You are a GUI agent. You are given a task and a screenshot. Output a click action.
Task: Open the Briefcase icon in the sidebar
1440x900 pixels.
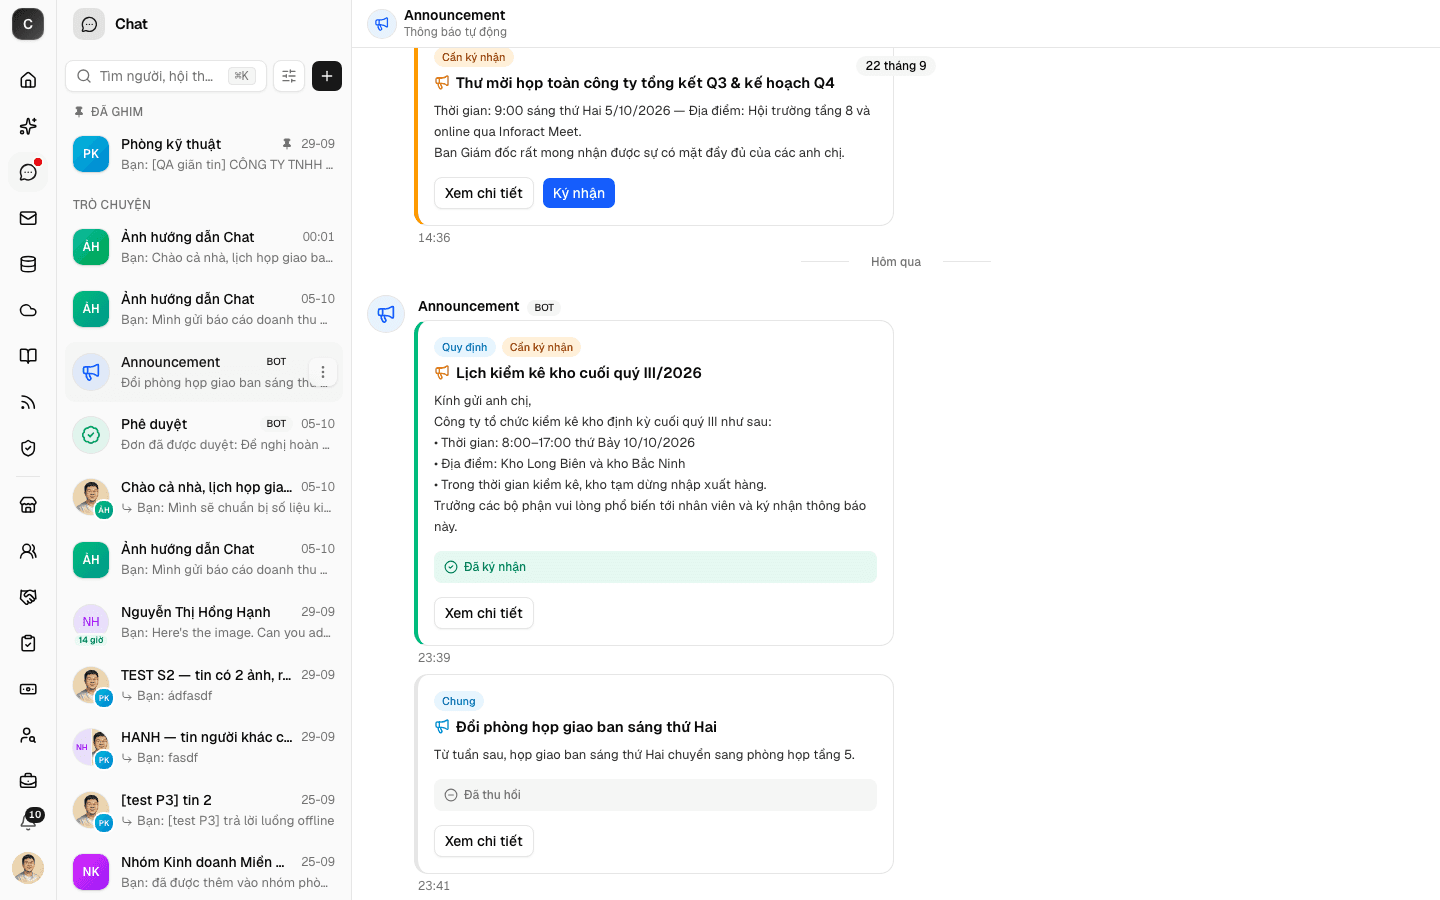[28, 780]
